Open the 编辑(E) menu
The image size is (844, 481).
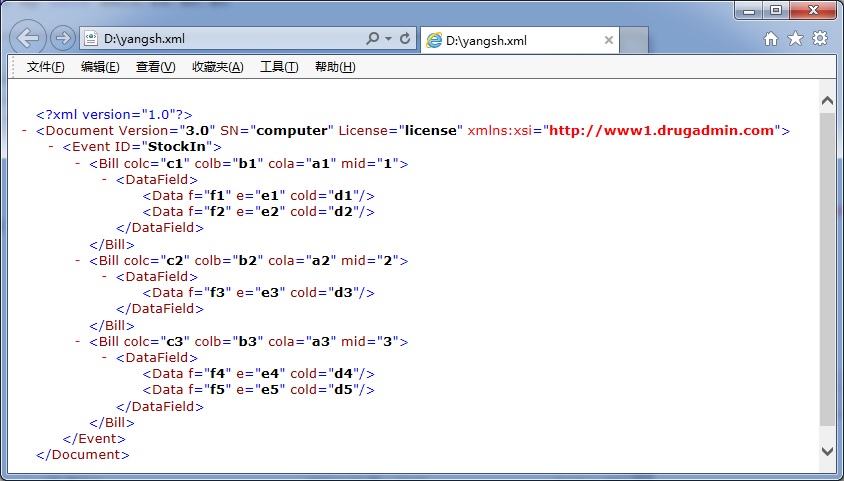point(100,67)
